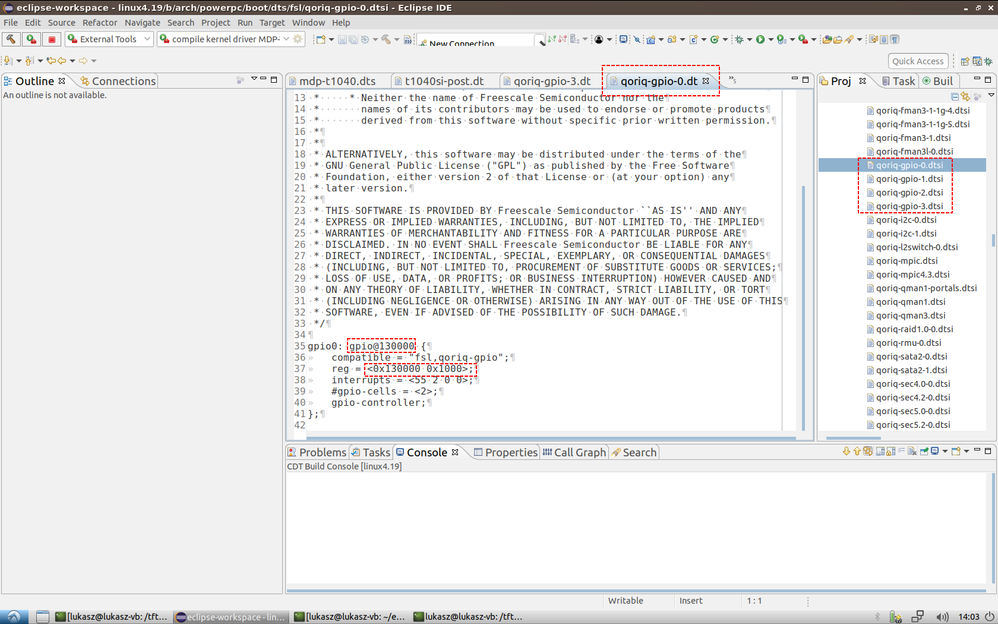Click the editor horizontal scrollbar
Screen dimensions: 998x624
551,438
